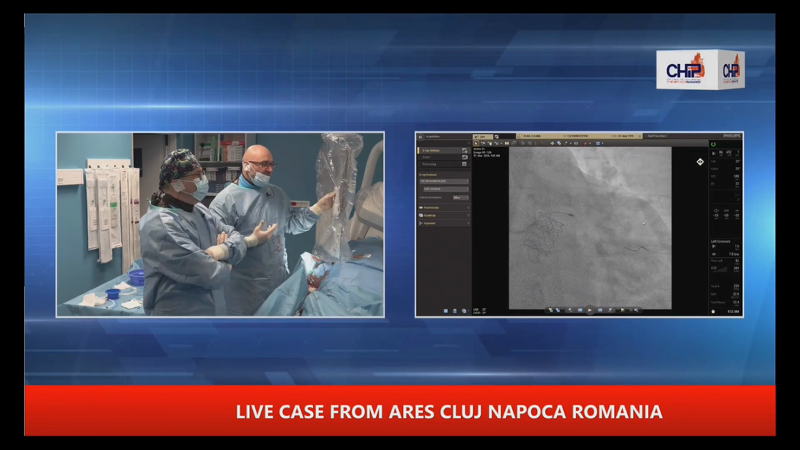Select the arrow pointer tool in toolbar

point(476,143)
